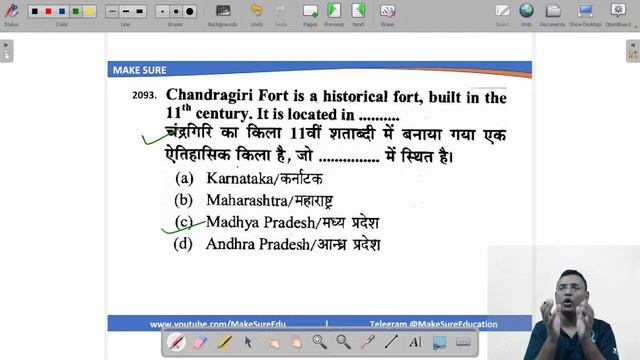This screenshot has height=360, width=640.
Task: Click option (b) Maharashtra
Action: (x=253, y=200)
